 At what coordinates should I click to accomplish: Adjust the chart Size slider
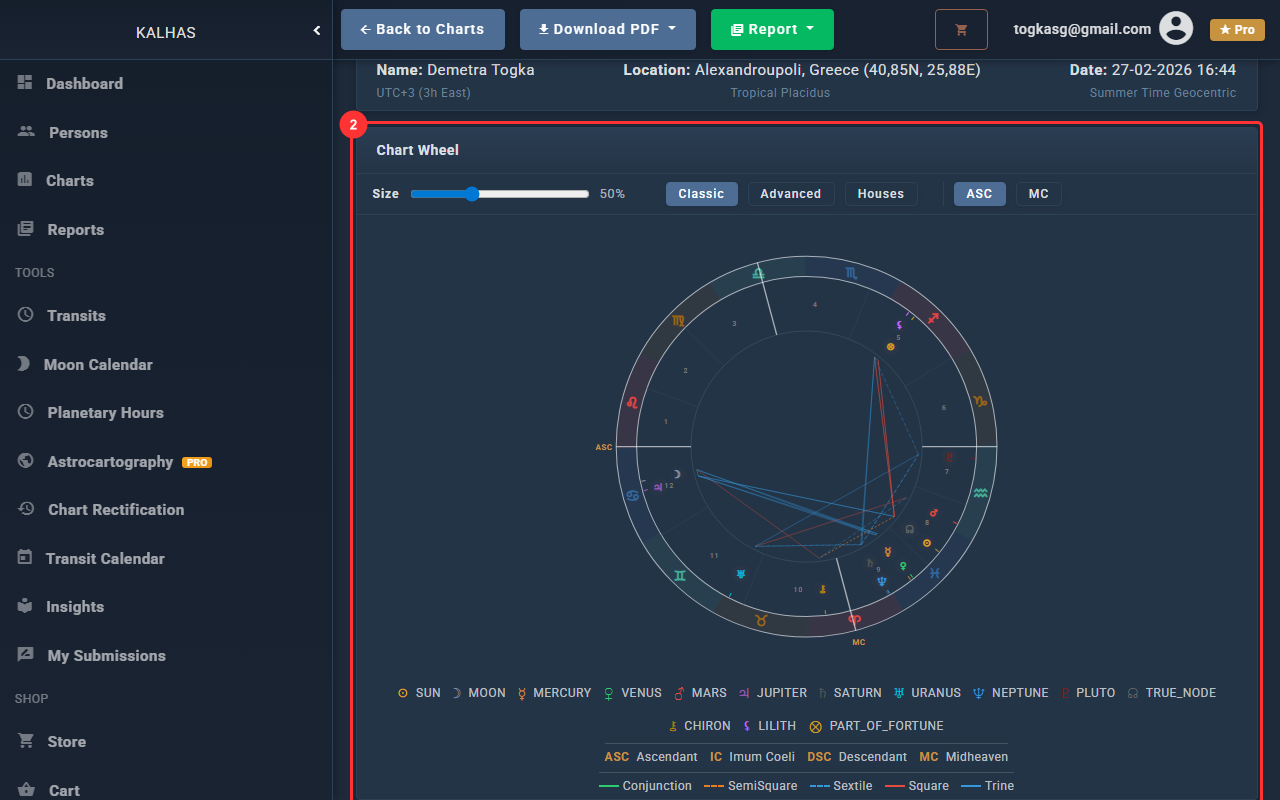[x=472, y=194]
